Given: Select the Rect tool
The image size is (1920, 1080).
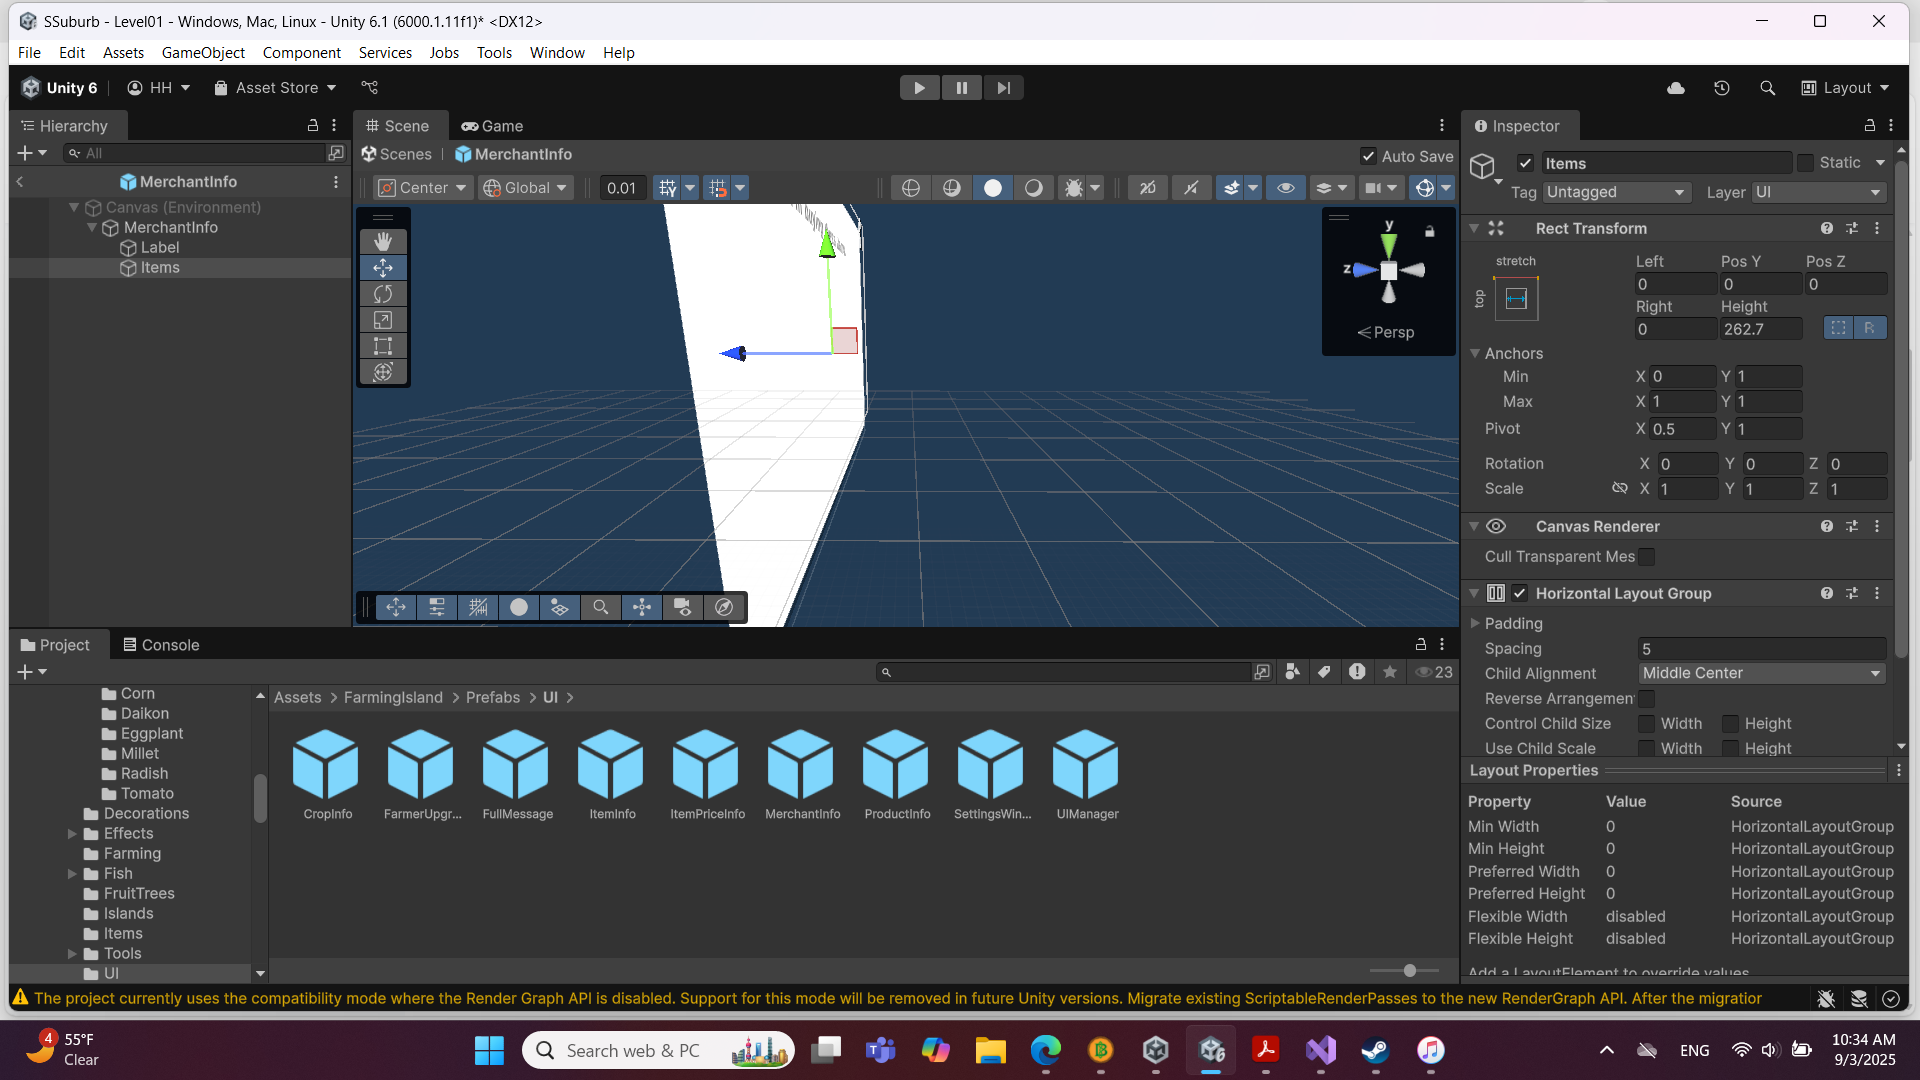Looking at the screenshot, I should (x=383, y=346).
